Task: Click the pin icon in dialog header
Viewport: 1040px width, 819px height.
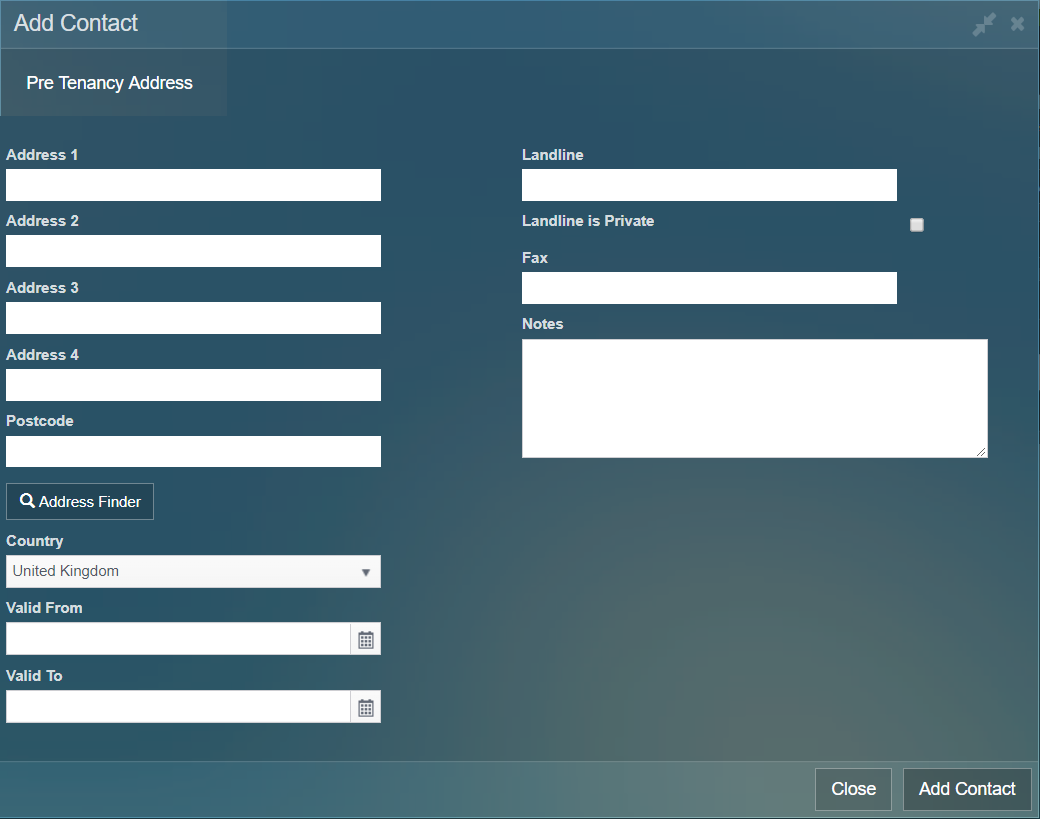Action: pos(984,25)
